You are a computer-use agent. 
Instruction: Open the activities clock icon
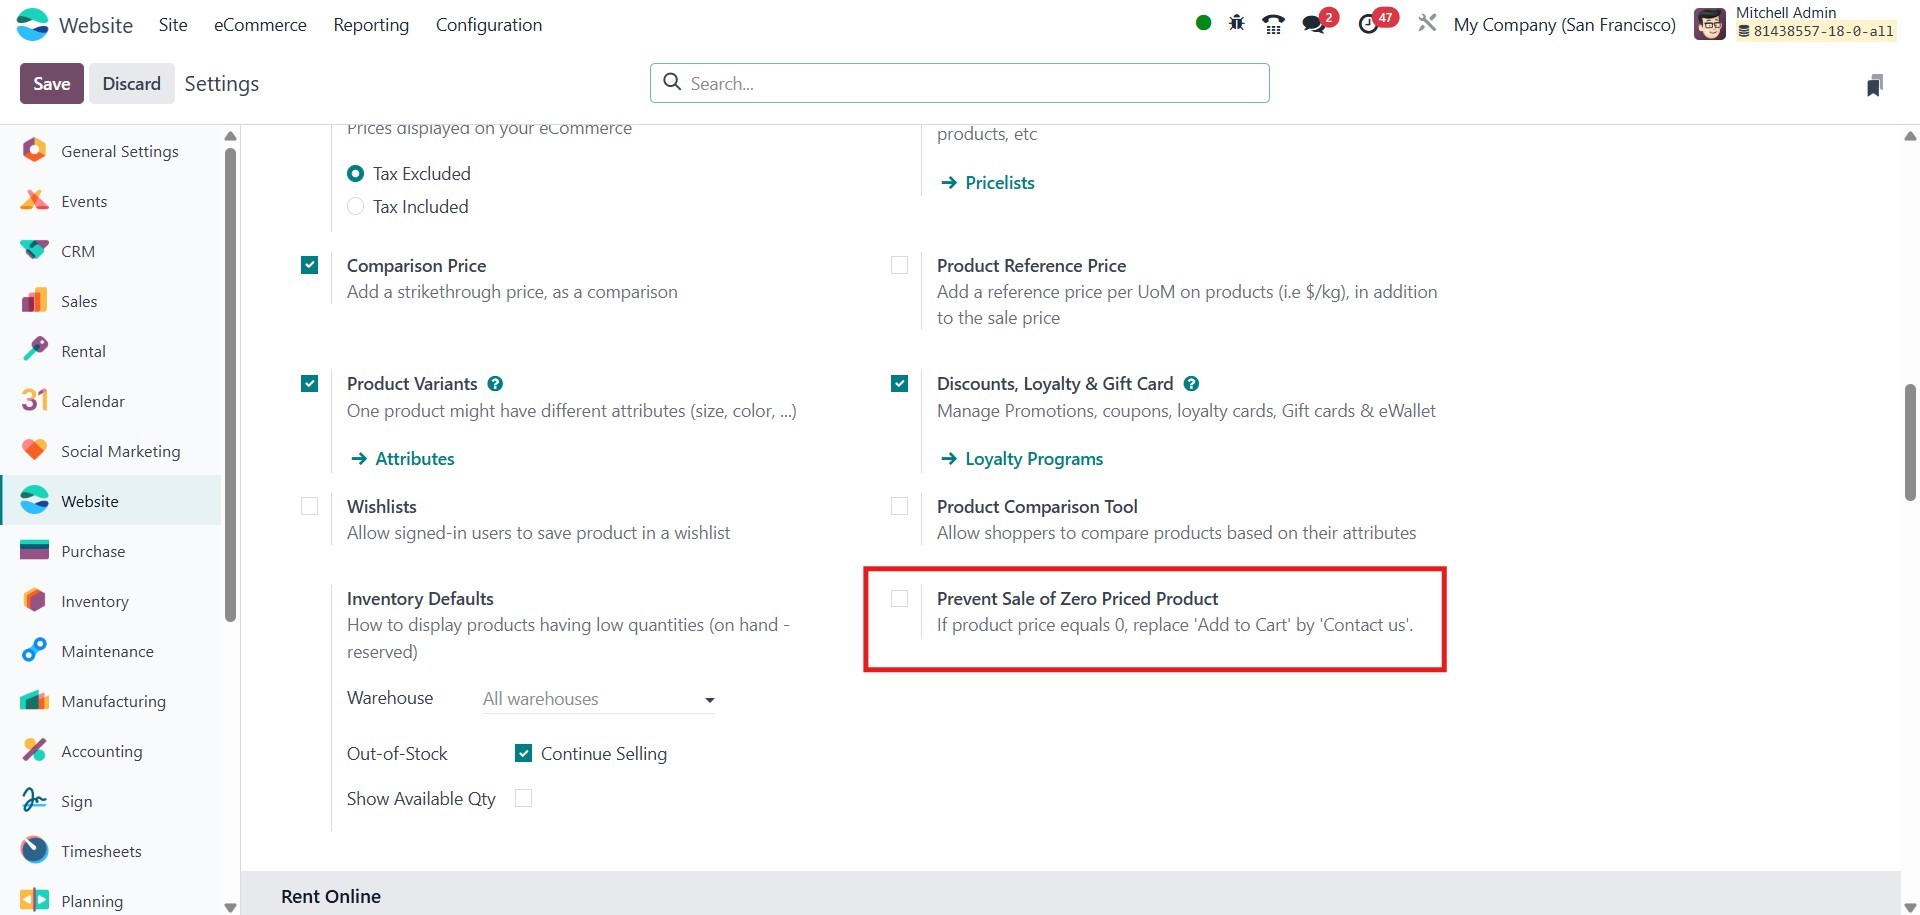[x=1368, y=24]
